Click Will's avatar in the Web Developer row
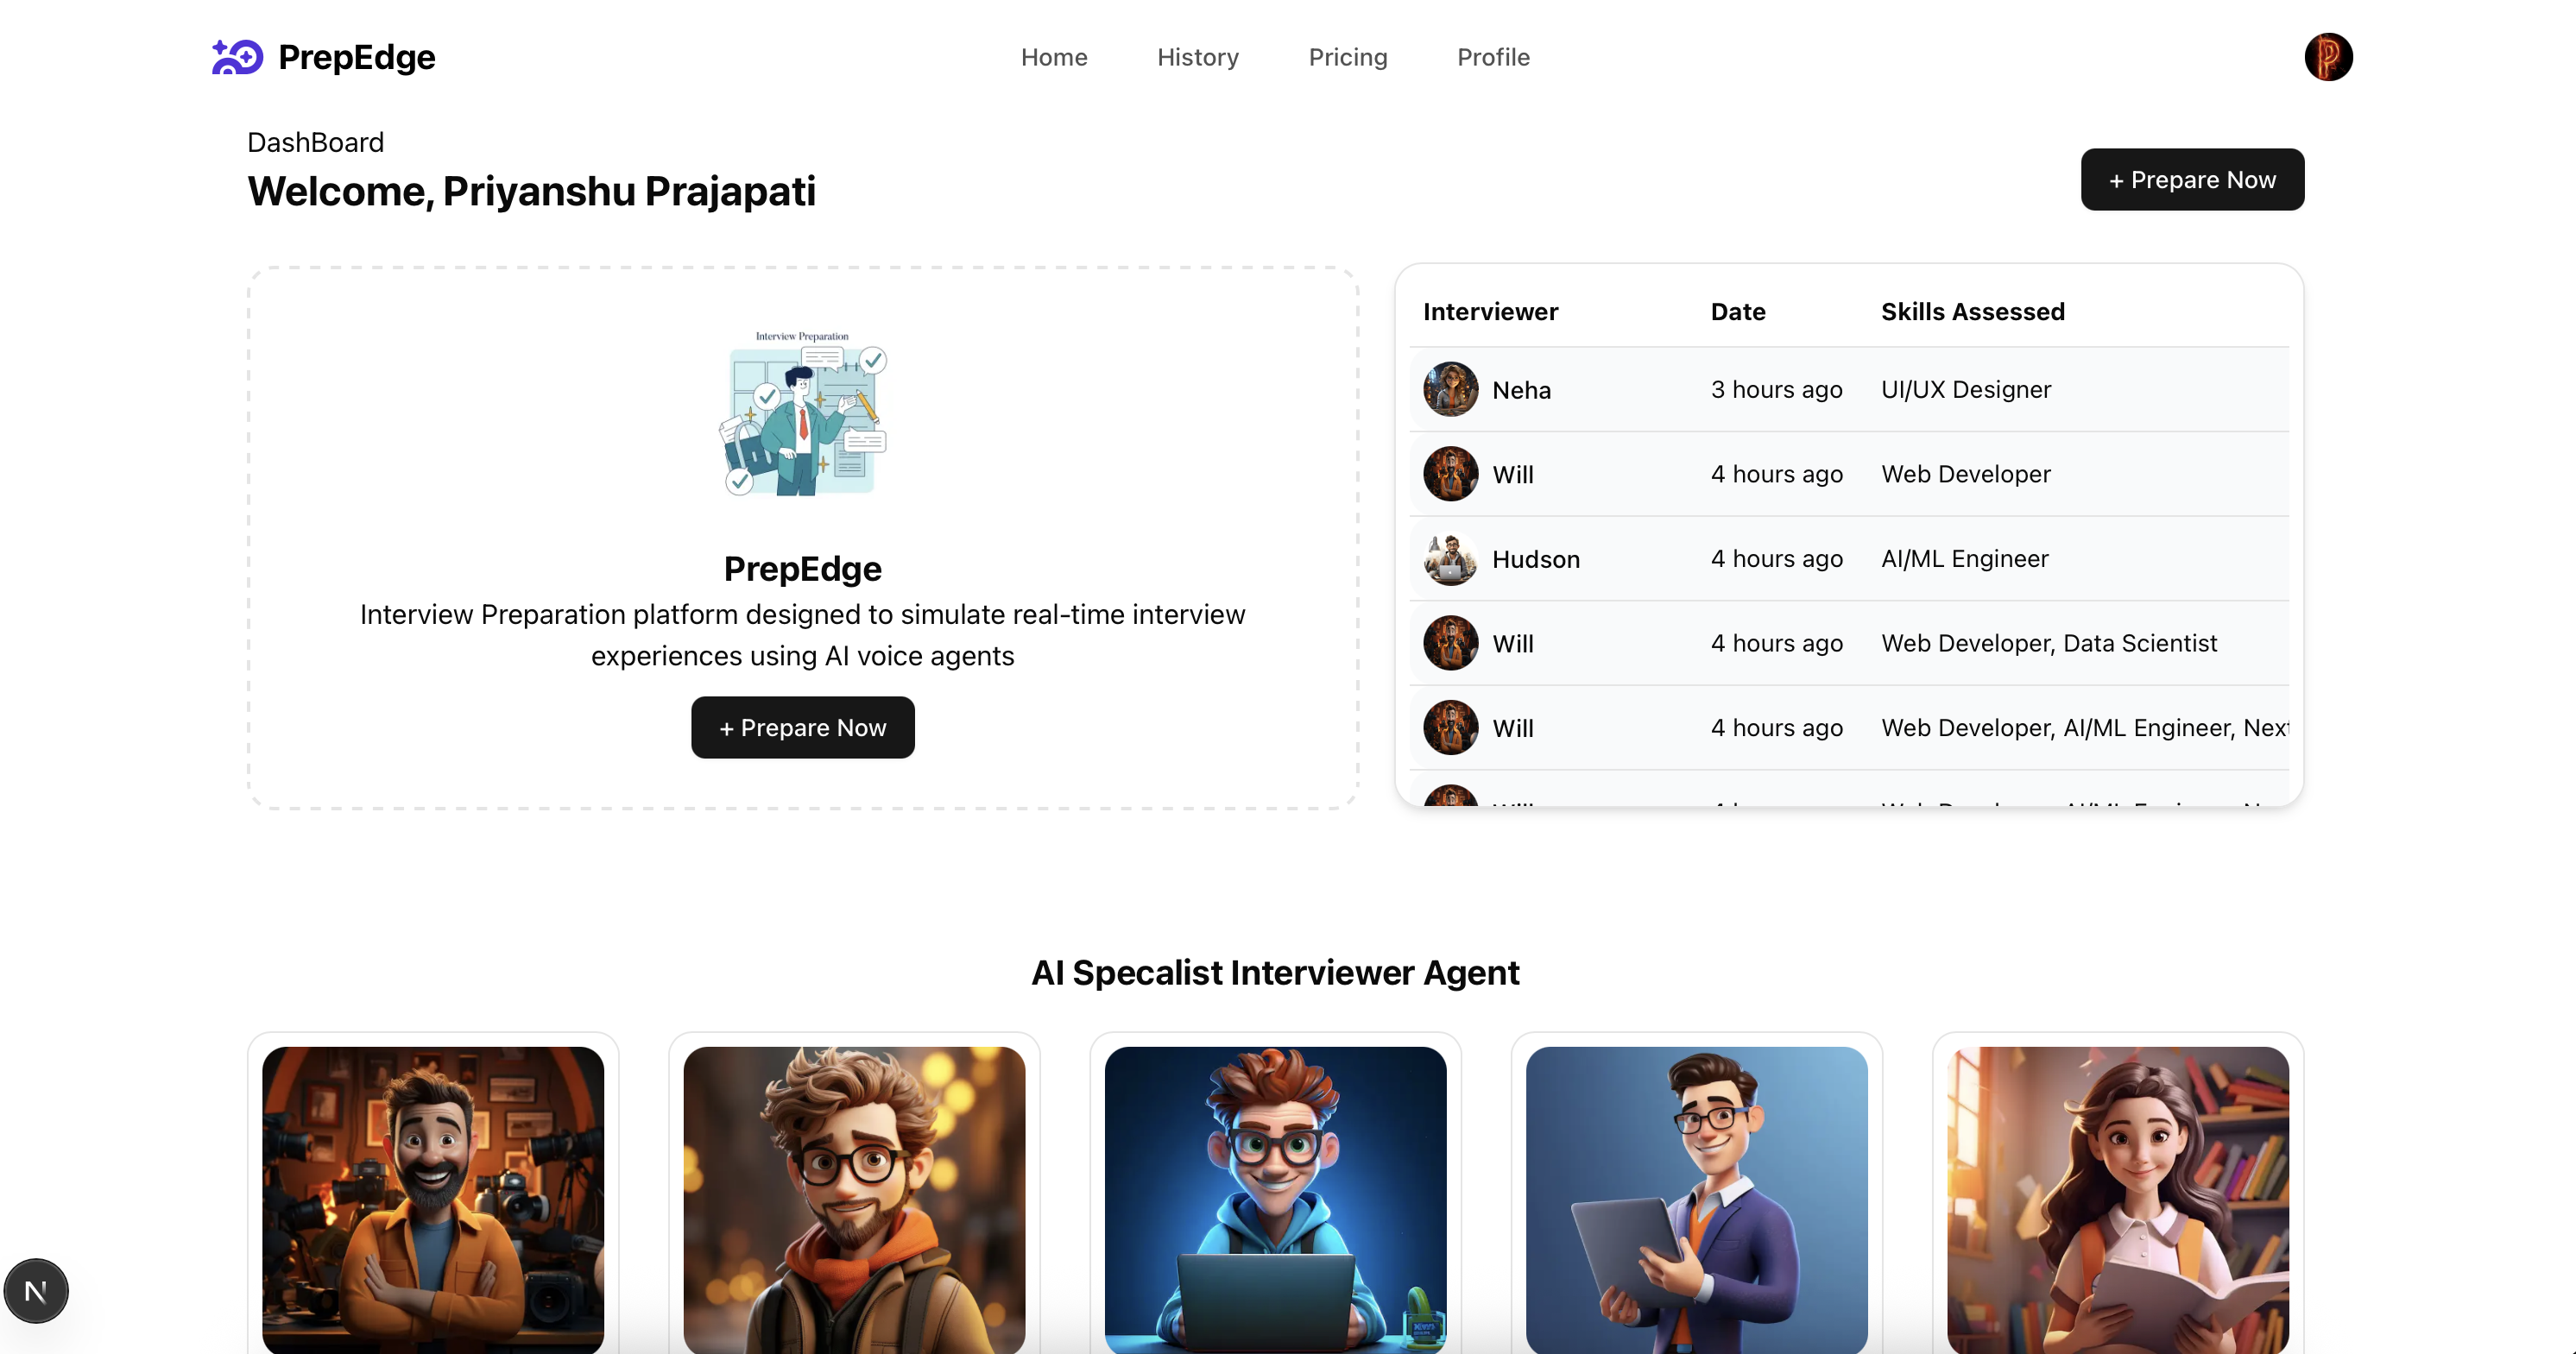The image size is (2576, 1354). (1450, 474)
